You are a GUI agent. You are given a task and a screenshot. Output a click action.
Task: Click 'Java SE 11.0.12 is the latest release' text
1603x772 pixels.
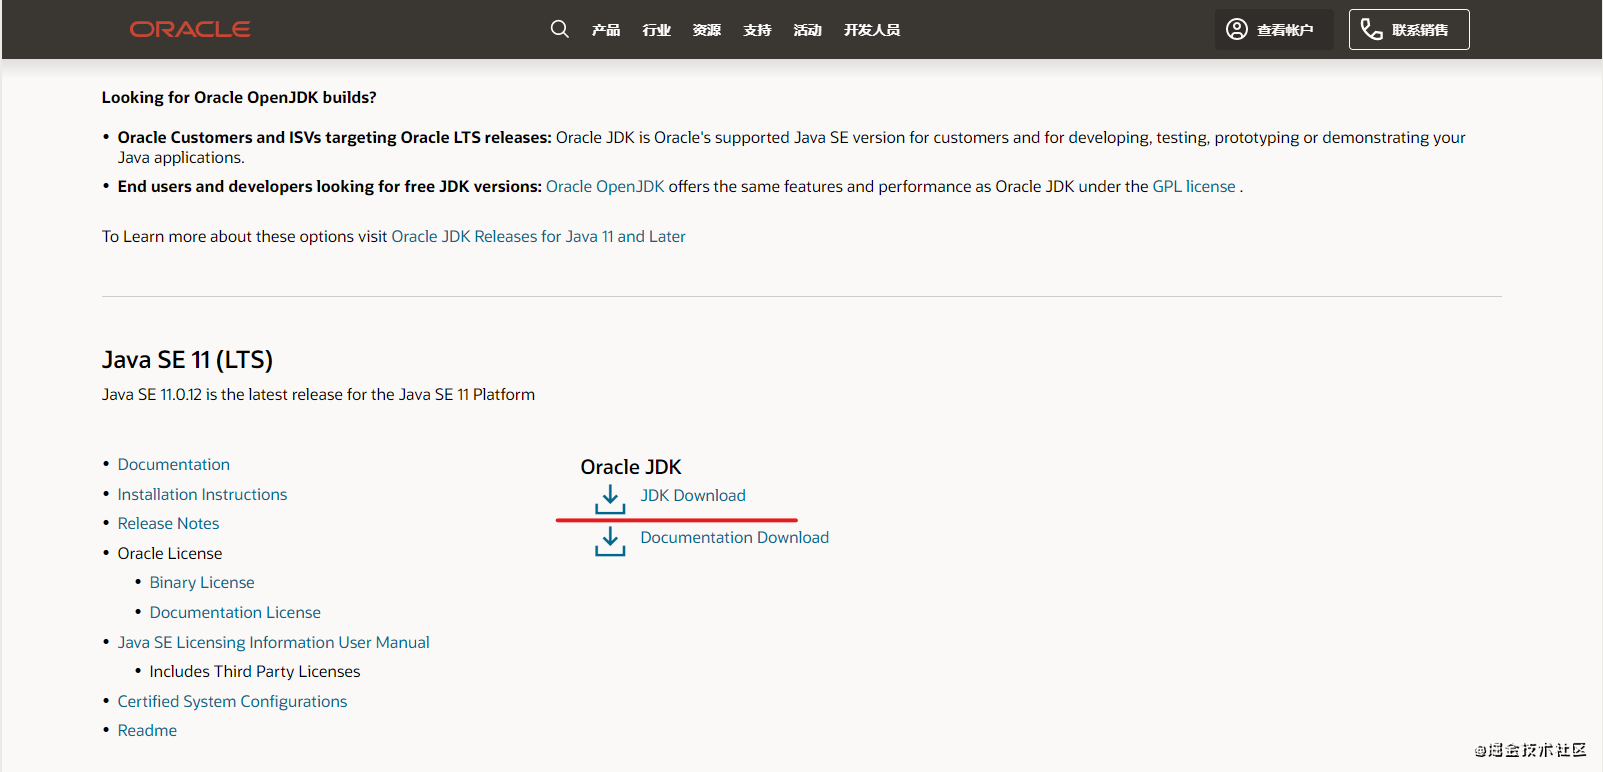click(318, 394)
